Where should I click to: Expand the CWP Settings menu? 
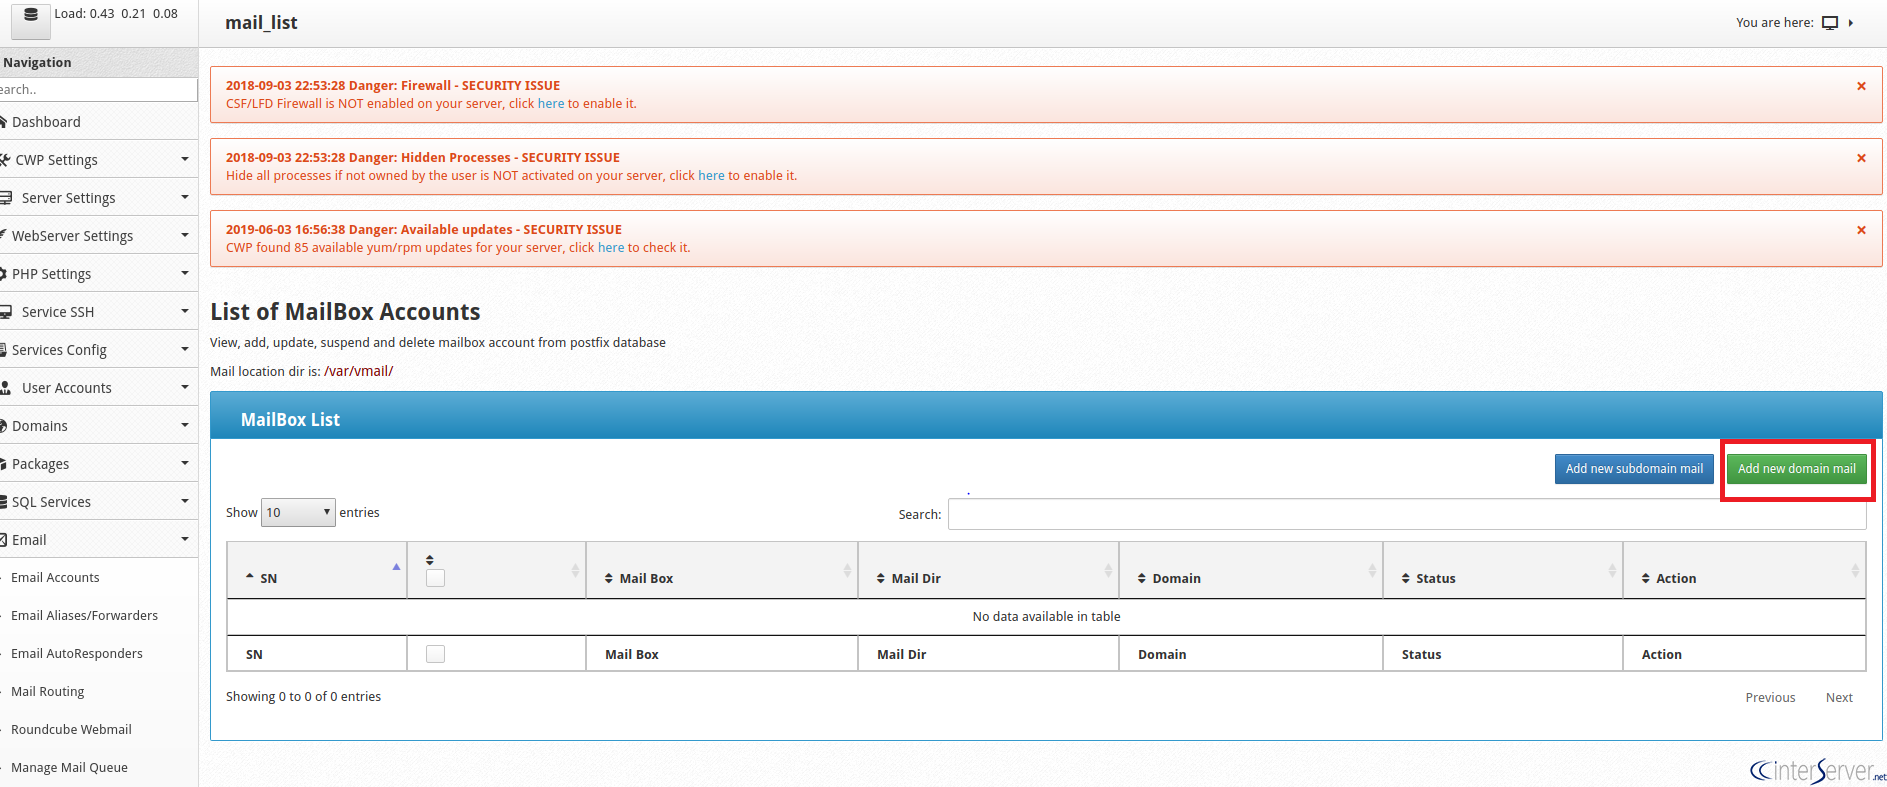coord(185,160)
